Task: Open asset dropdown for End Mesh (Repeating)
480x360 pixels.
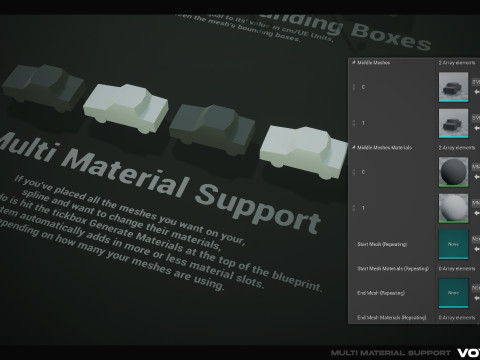Action: 476,287
